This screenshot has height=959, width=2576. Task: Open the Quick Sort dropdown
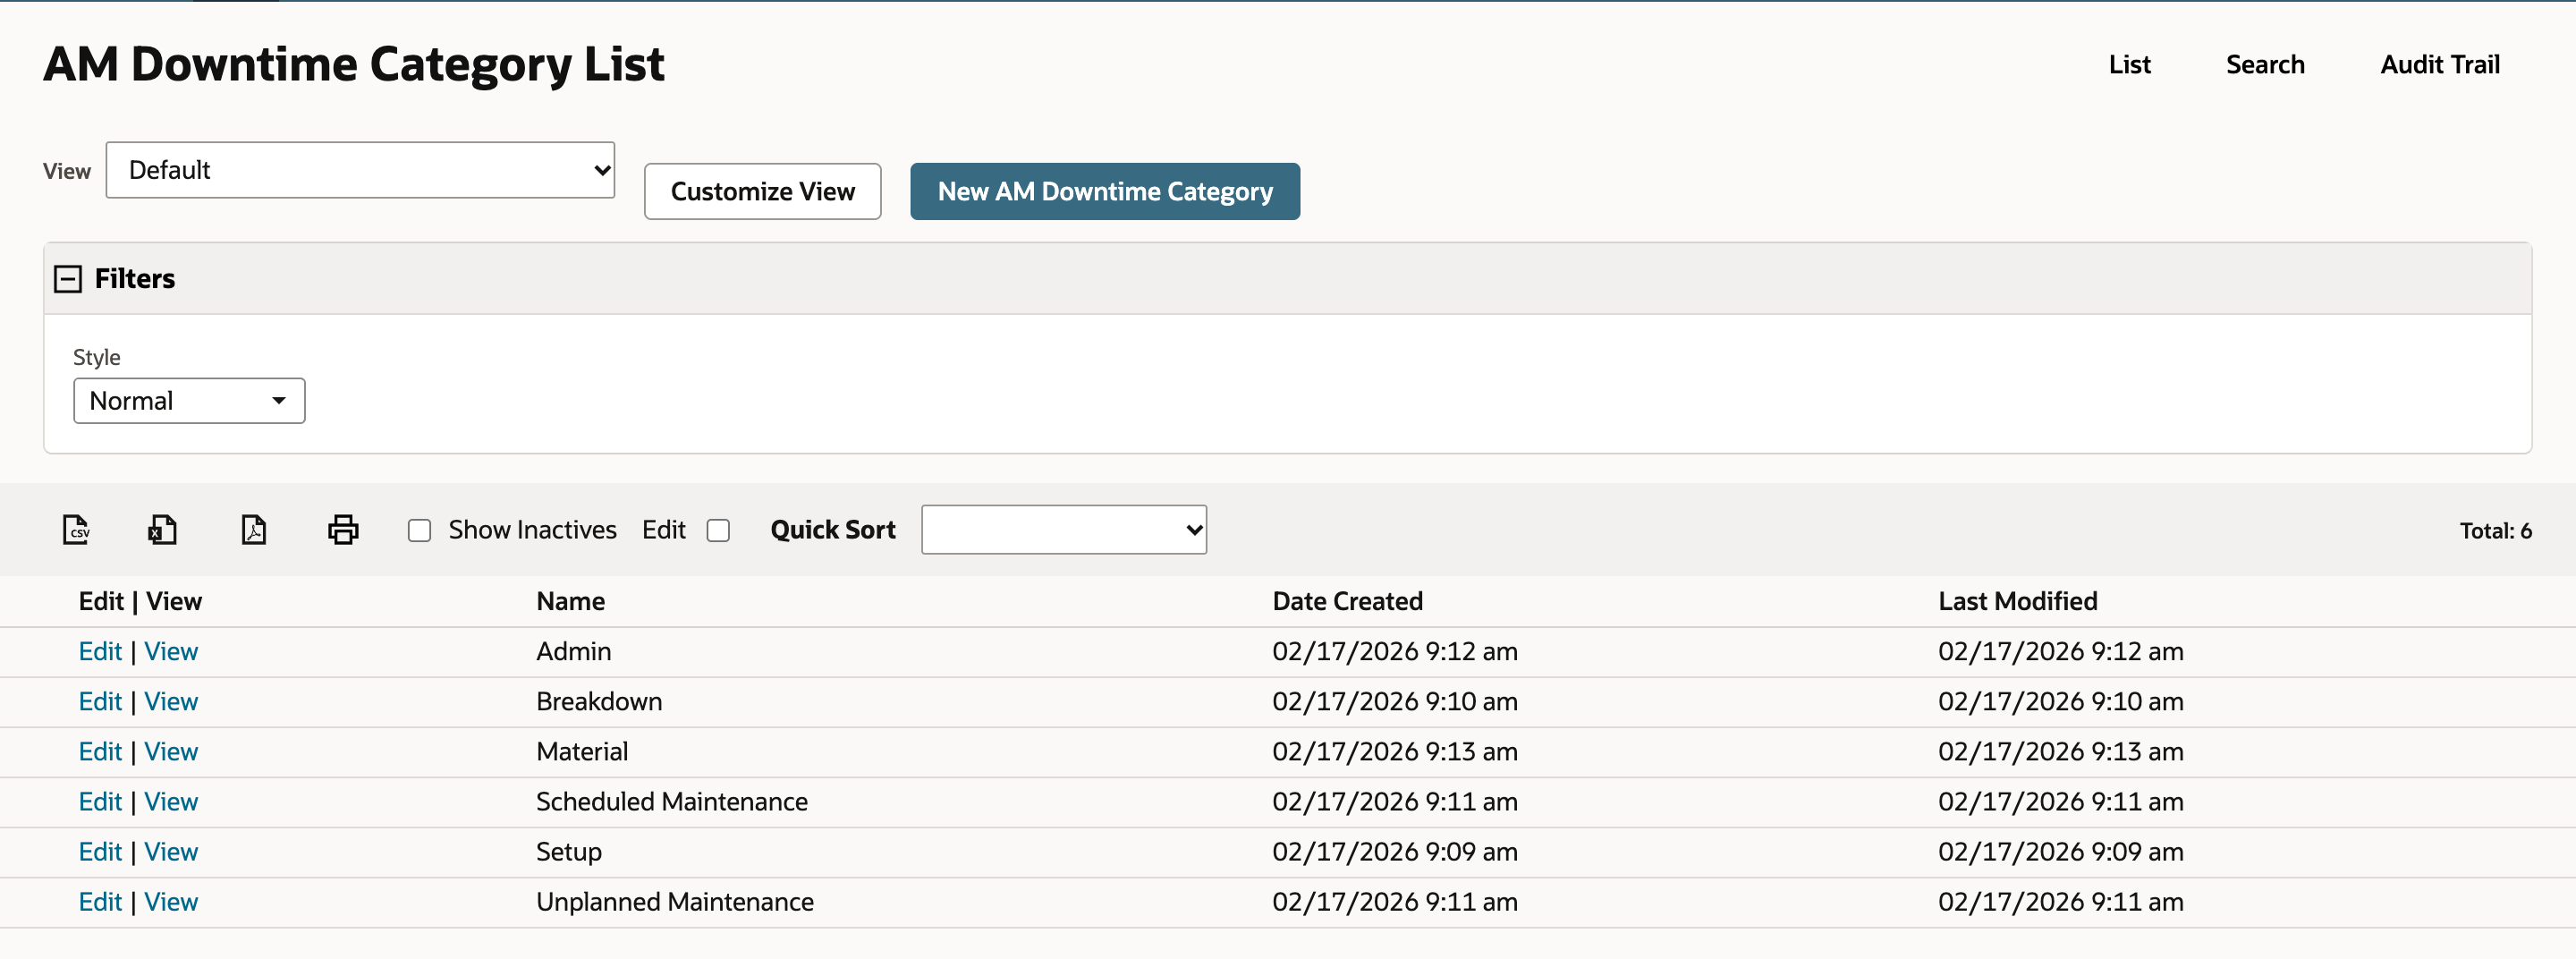[1064, 530]
